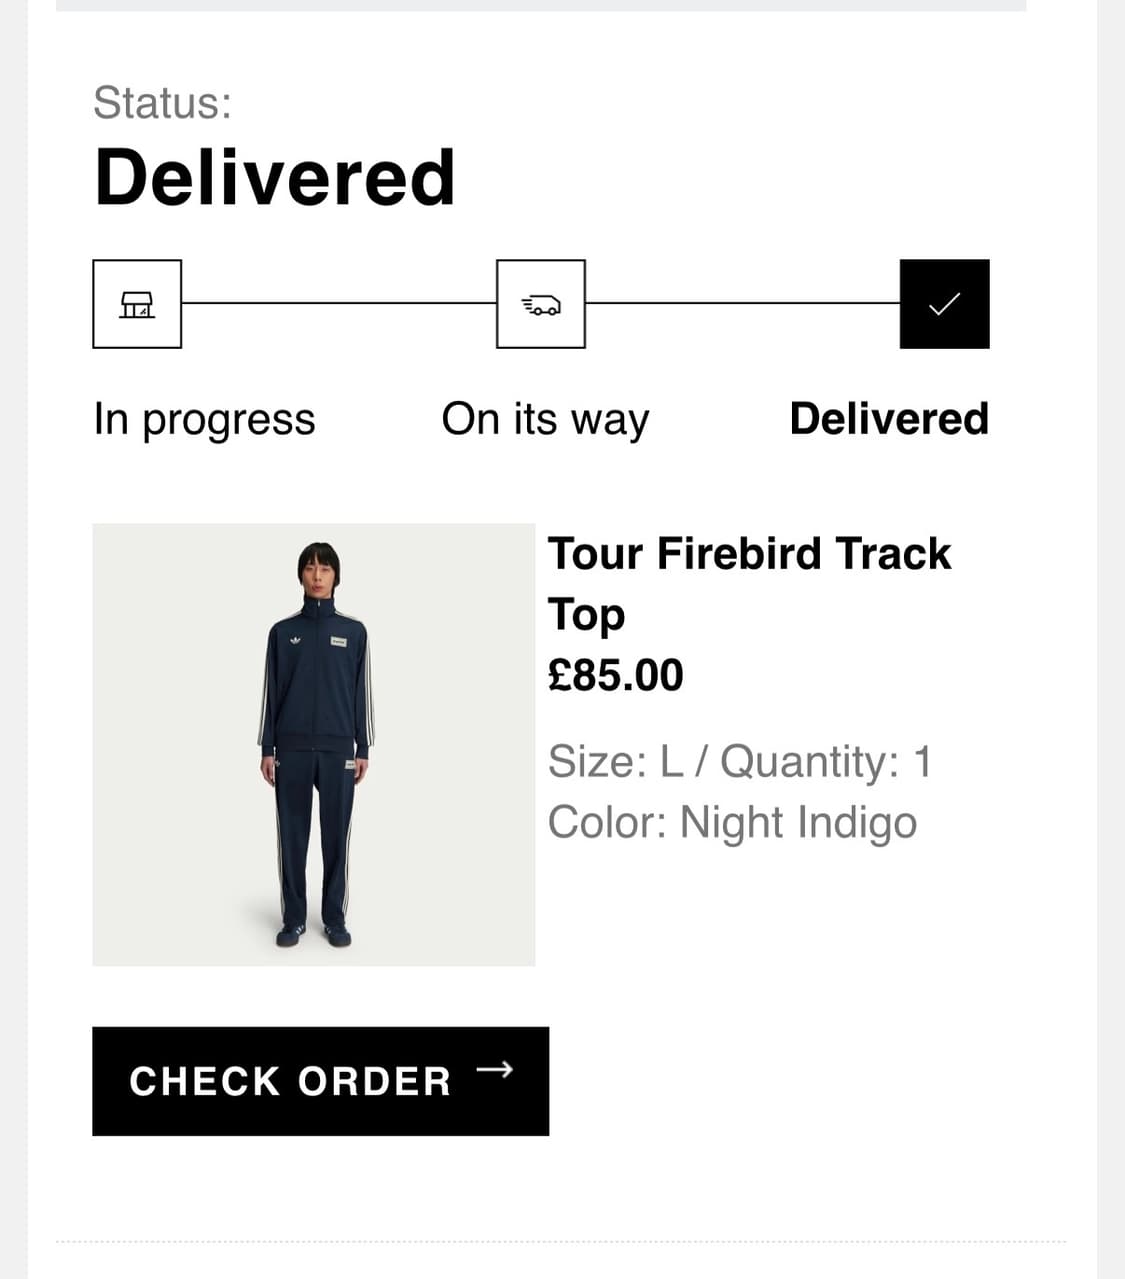Click the delivery truck icon
This screenshot has width=1125, height=1279.
point(541,304)
